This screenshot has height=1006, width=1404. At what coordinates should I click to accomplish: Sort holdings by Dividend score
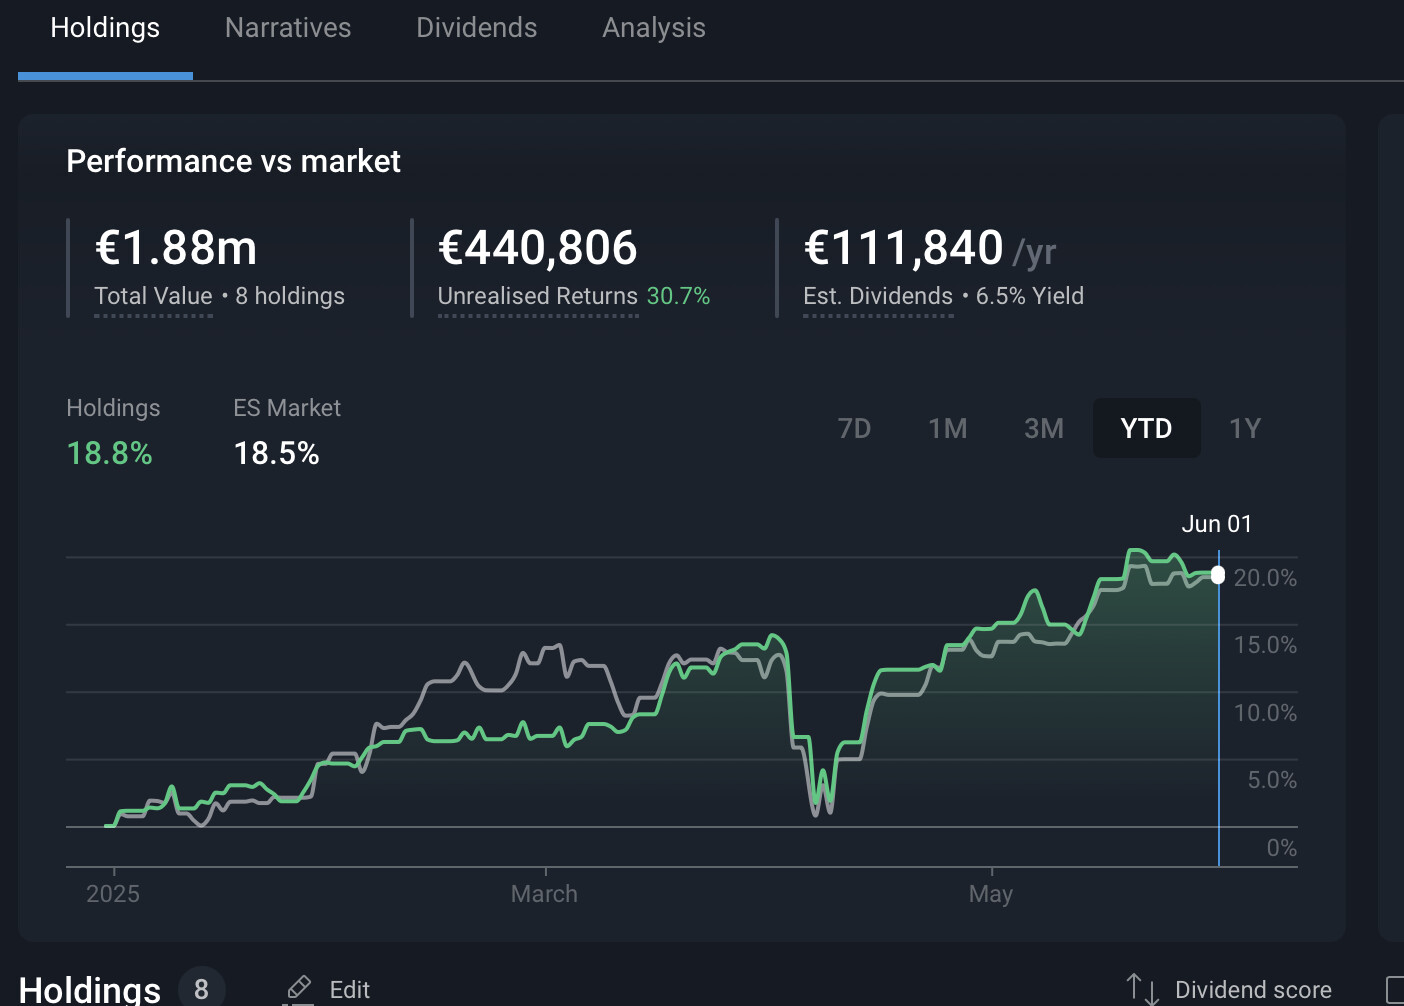coord(1253,990)
